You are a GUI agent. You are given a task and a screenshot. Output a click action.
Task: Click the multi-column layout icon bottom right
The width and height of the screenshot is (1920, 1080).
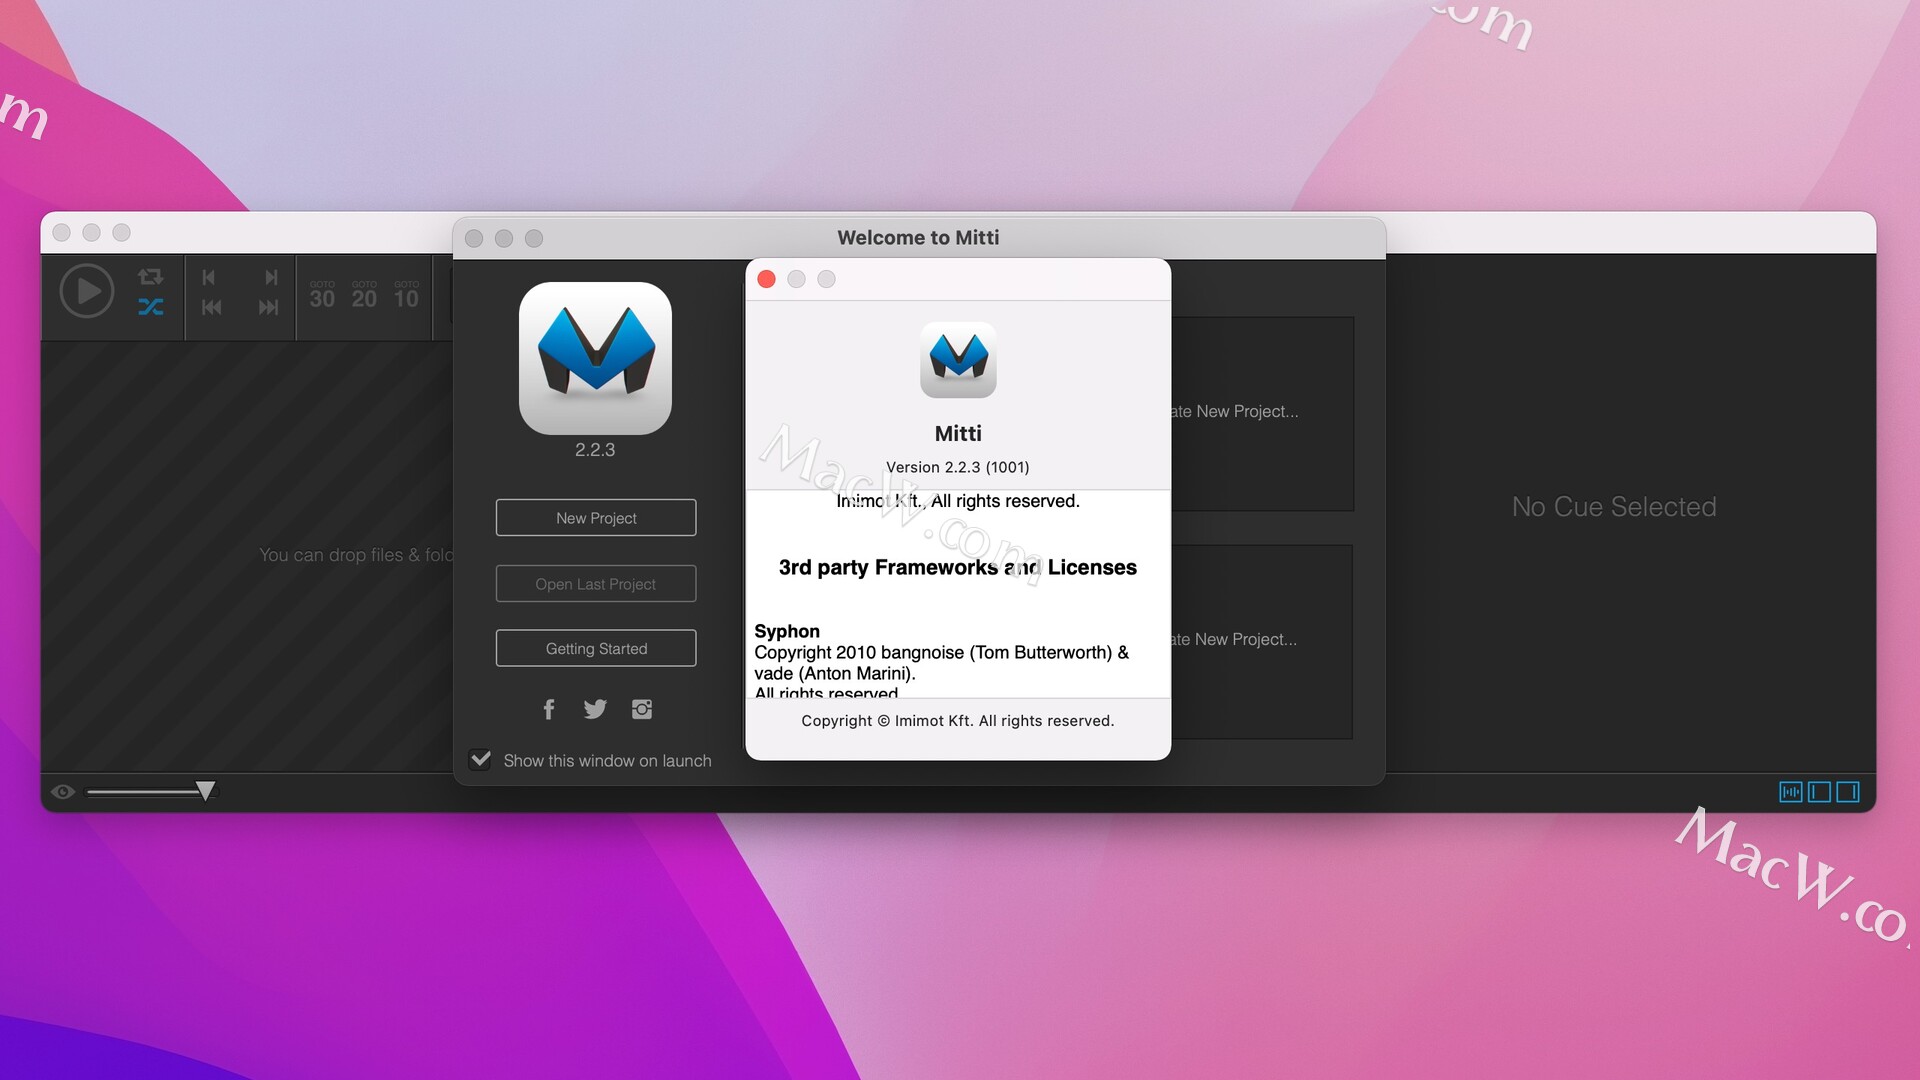tap(1789, 789)
